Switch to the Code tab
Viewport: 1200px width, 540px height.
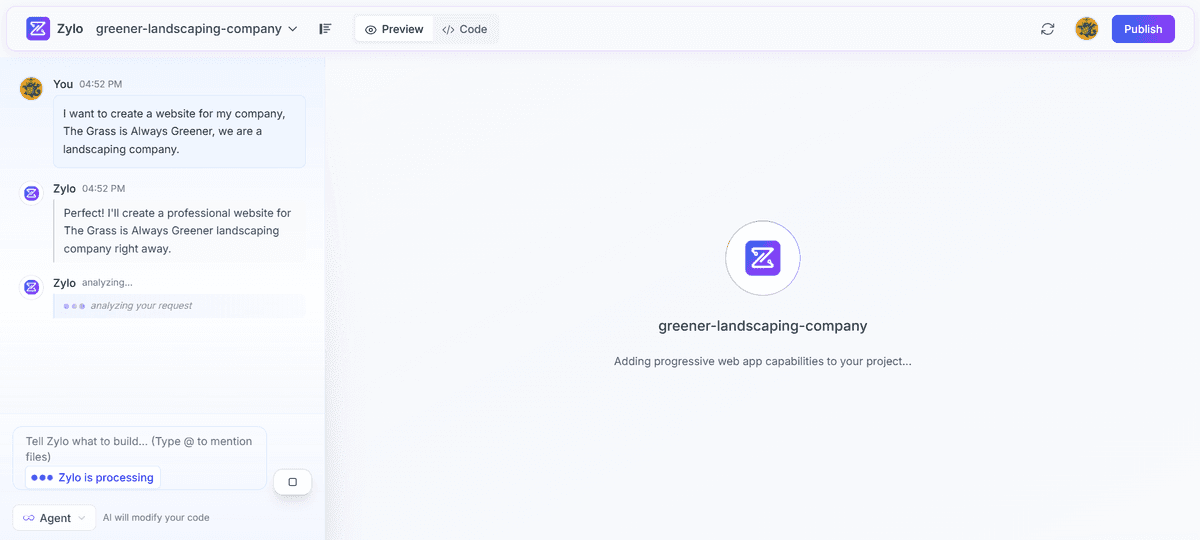(465, 29)
